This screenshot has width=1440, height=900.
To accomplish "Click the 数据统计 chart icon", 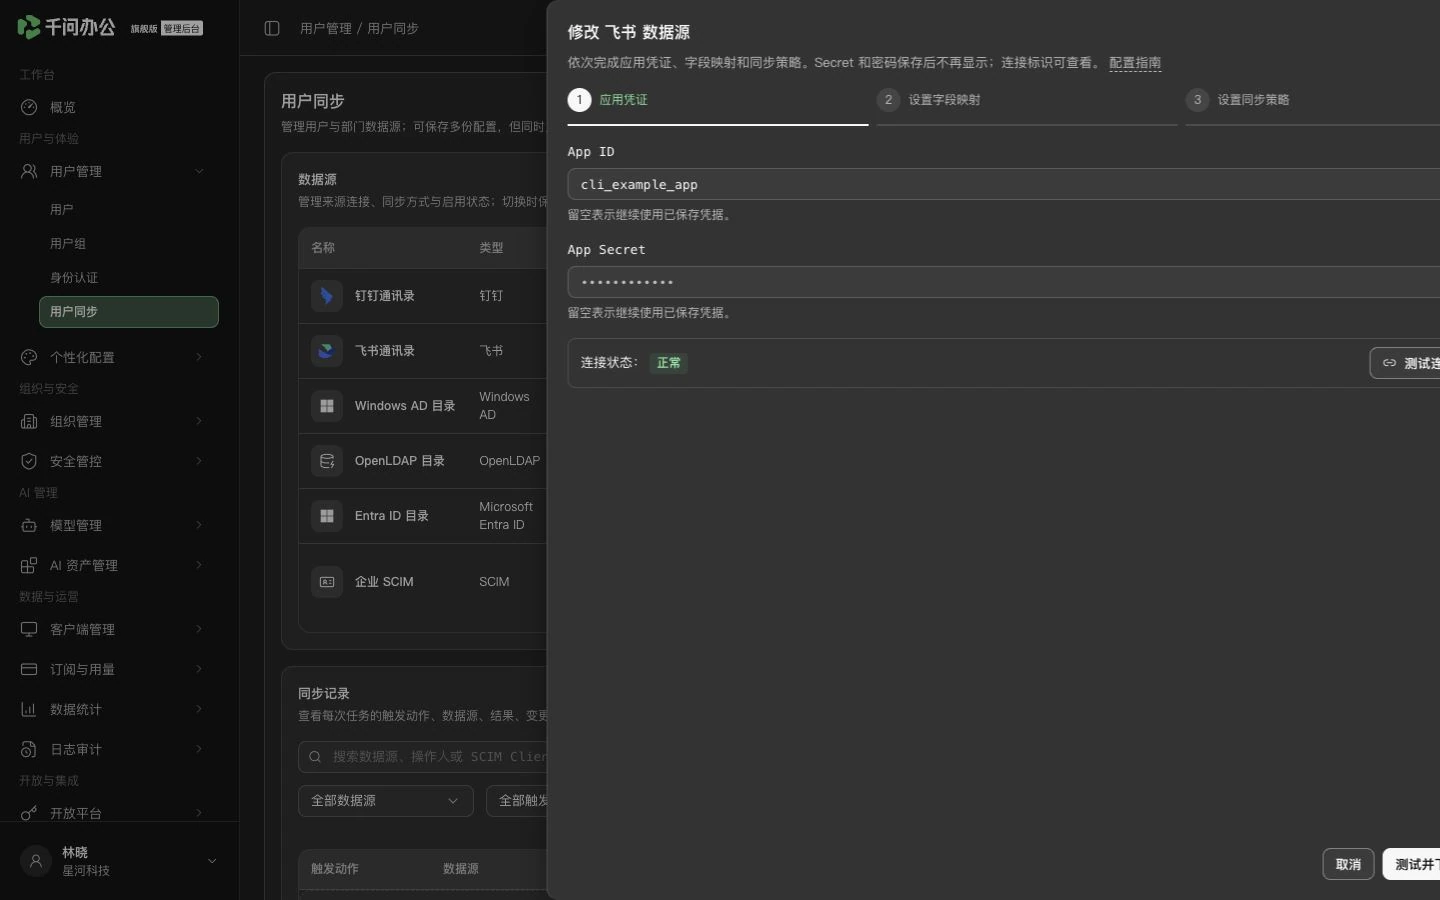I will (x=29, y=709).
